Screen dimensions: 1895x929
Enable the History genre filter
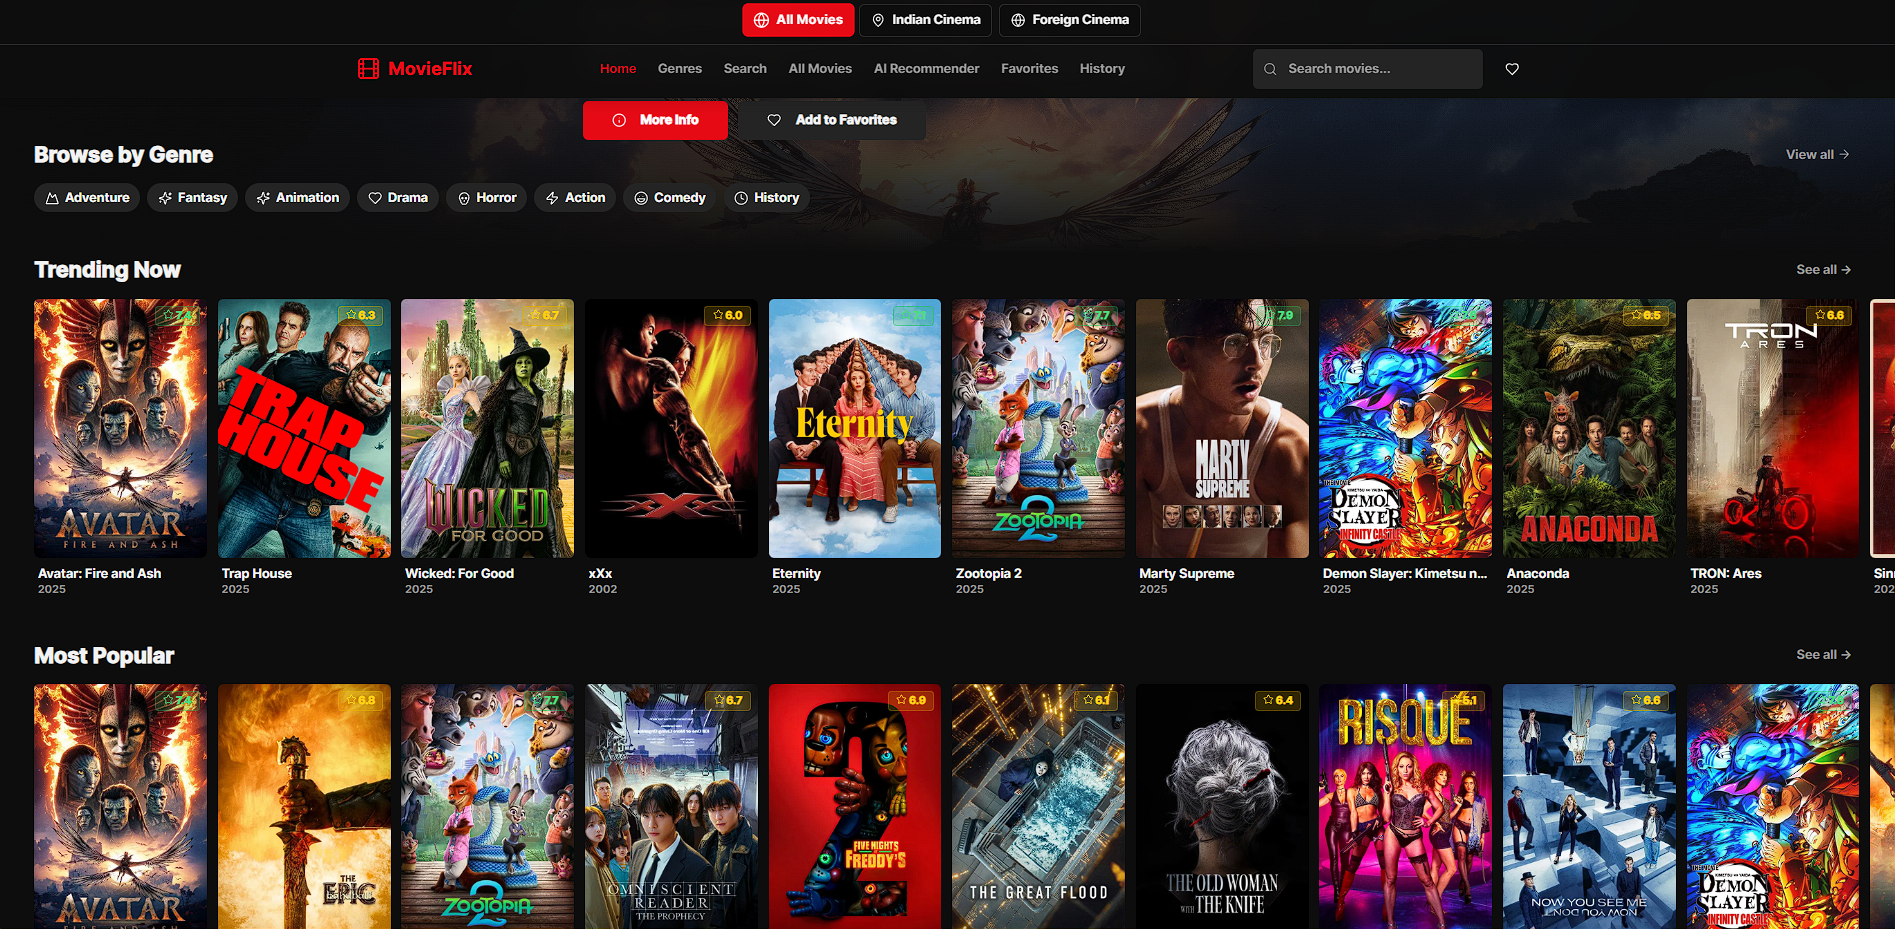click(x=766, y=197)
